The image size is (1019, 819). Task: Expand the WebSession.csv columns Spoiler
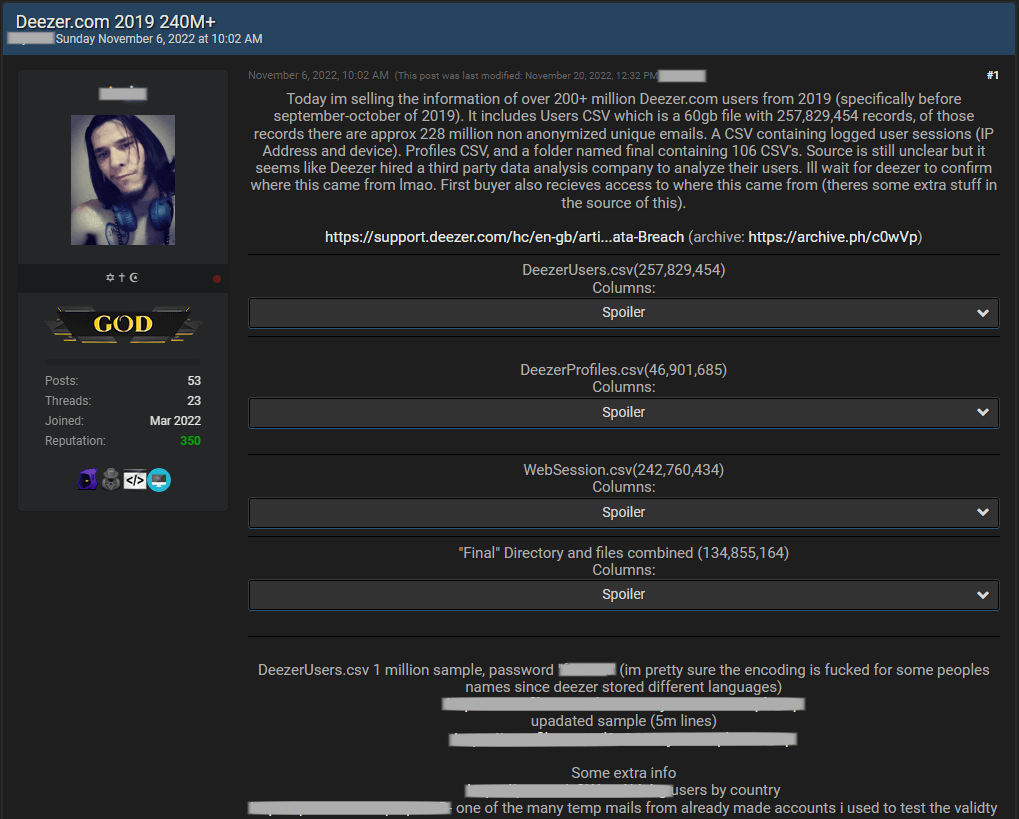point(623,512)
